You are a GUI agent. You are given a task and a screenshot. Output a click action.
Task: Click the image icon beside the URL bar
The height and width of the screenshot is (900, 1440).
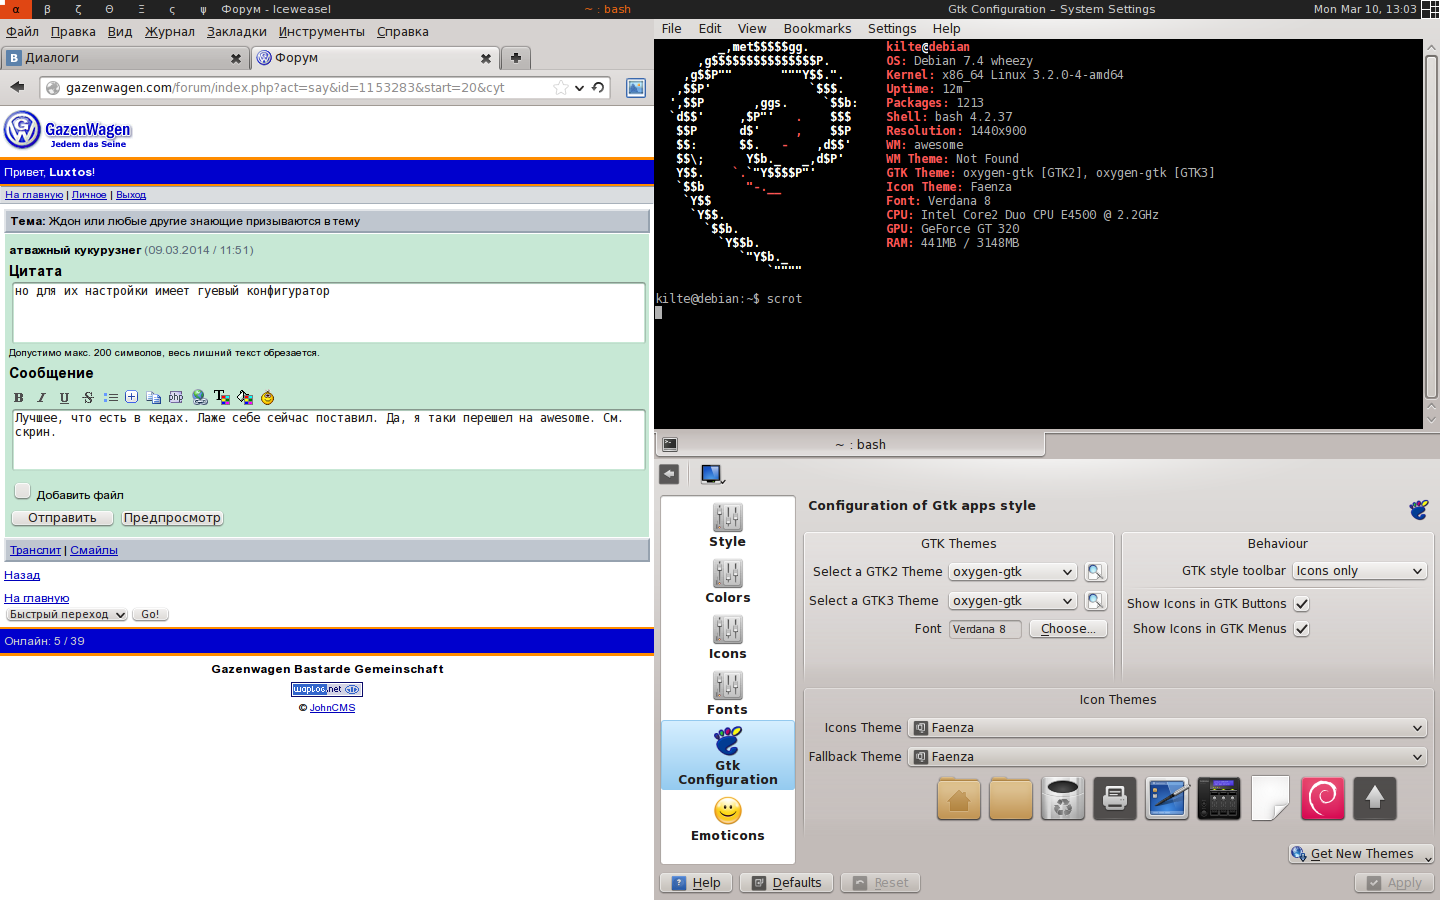point(636,87)
